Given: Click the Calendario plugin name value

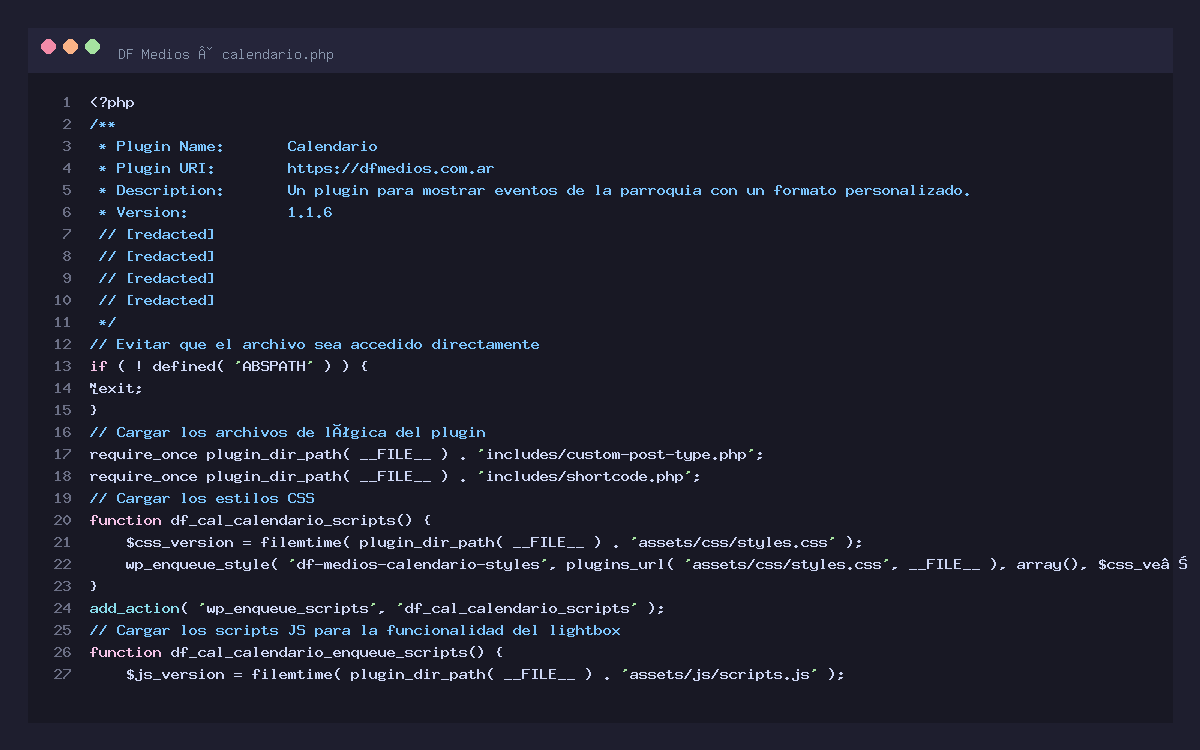Looking at the screenshot, I should [x=332, y=146].
